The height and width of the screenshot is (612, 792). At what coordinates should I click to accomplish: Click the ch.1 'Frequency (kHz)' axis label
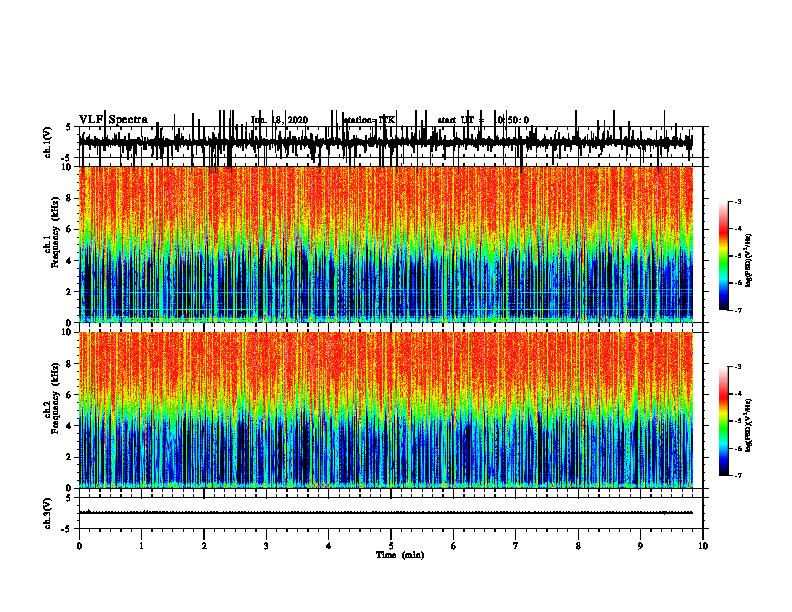coord(55,232)
